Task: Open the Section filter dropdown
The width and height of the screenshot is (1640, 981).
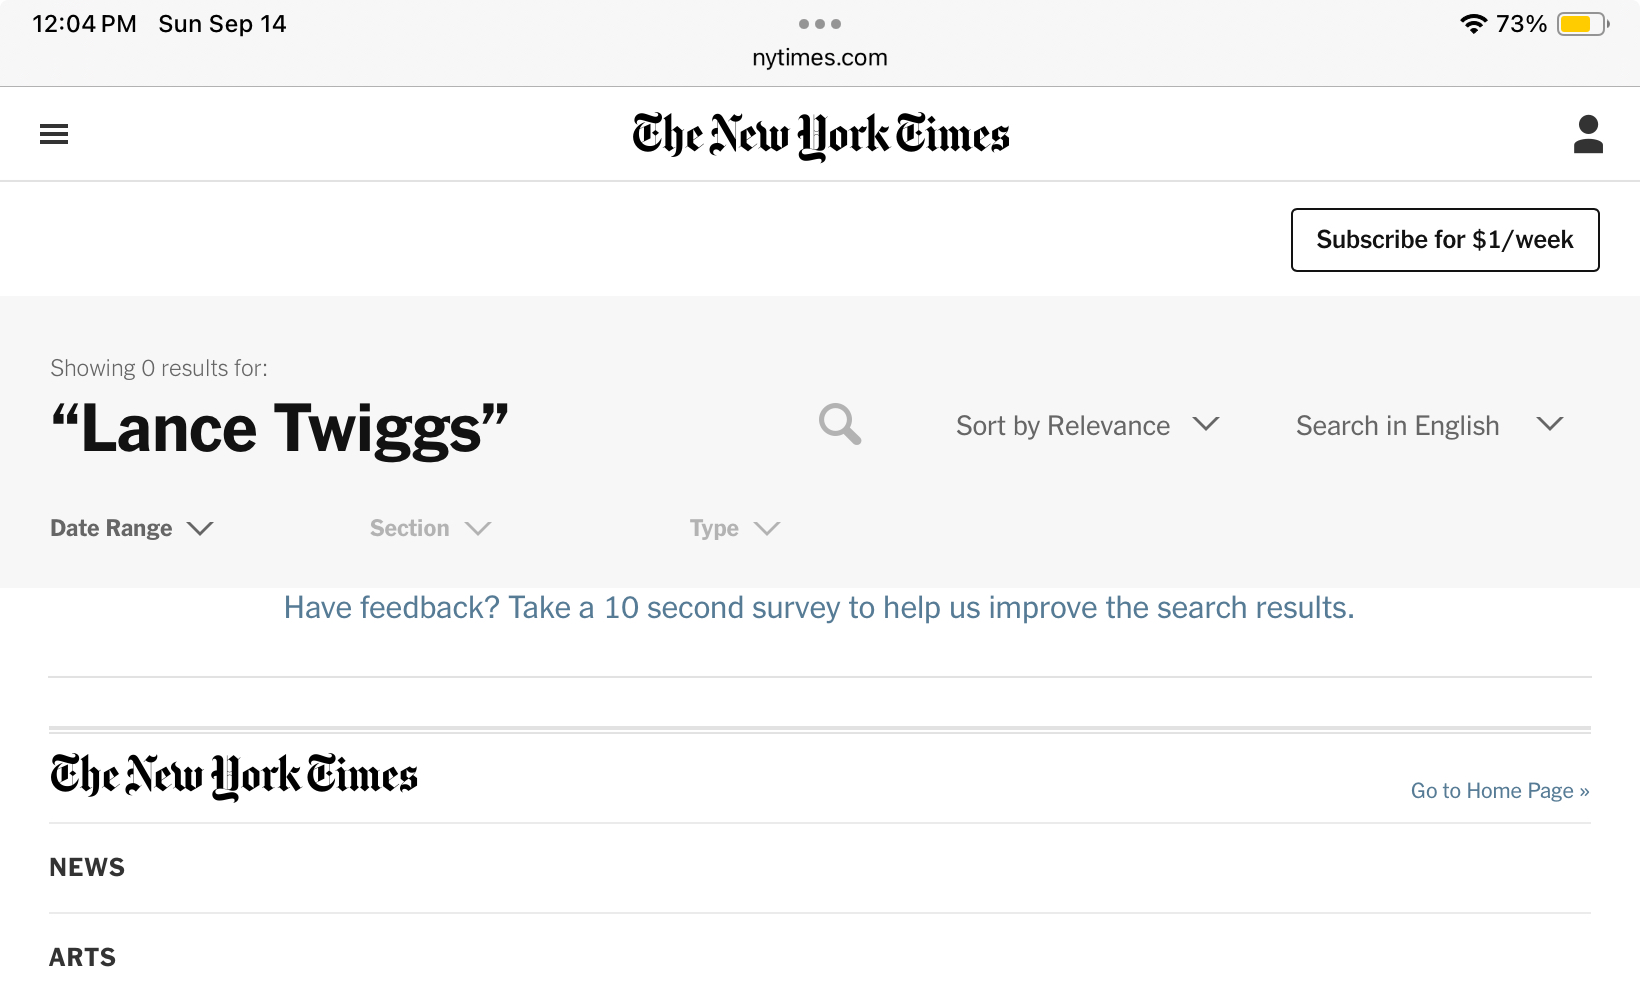Action: click(x=430, y=528)
